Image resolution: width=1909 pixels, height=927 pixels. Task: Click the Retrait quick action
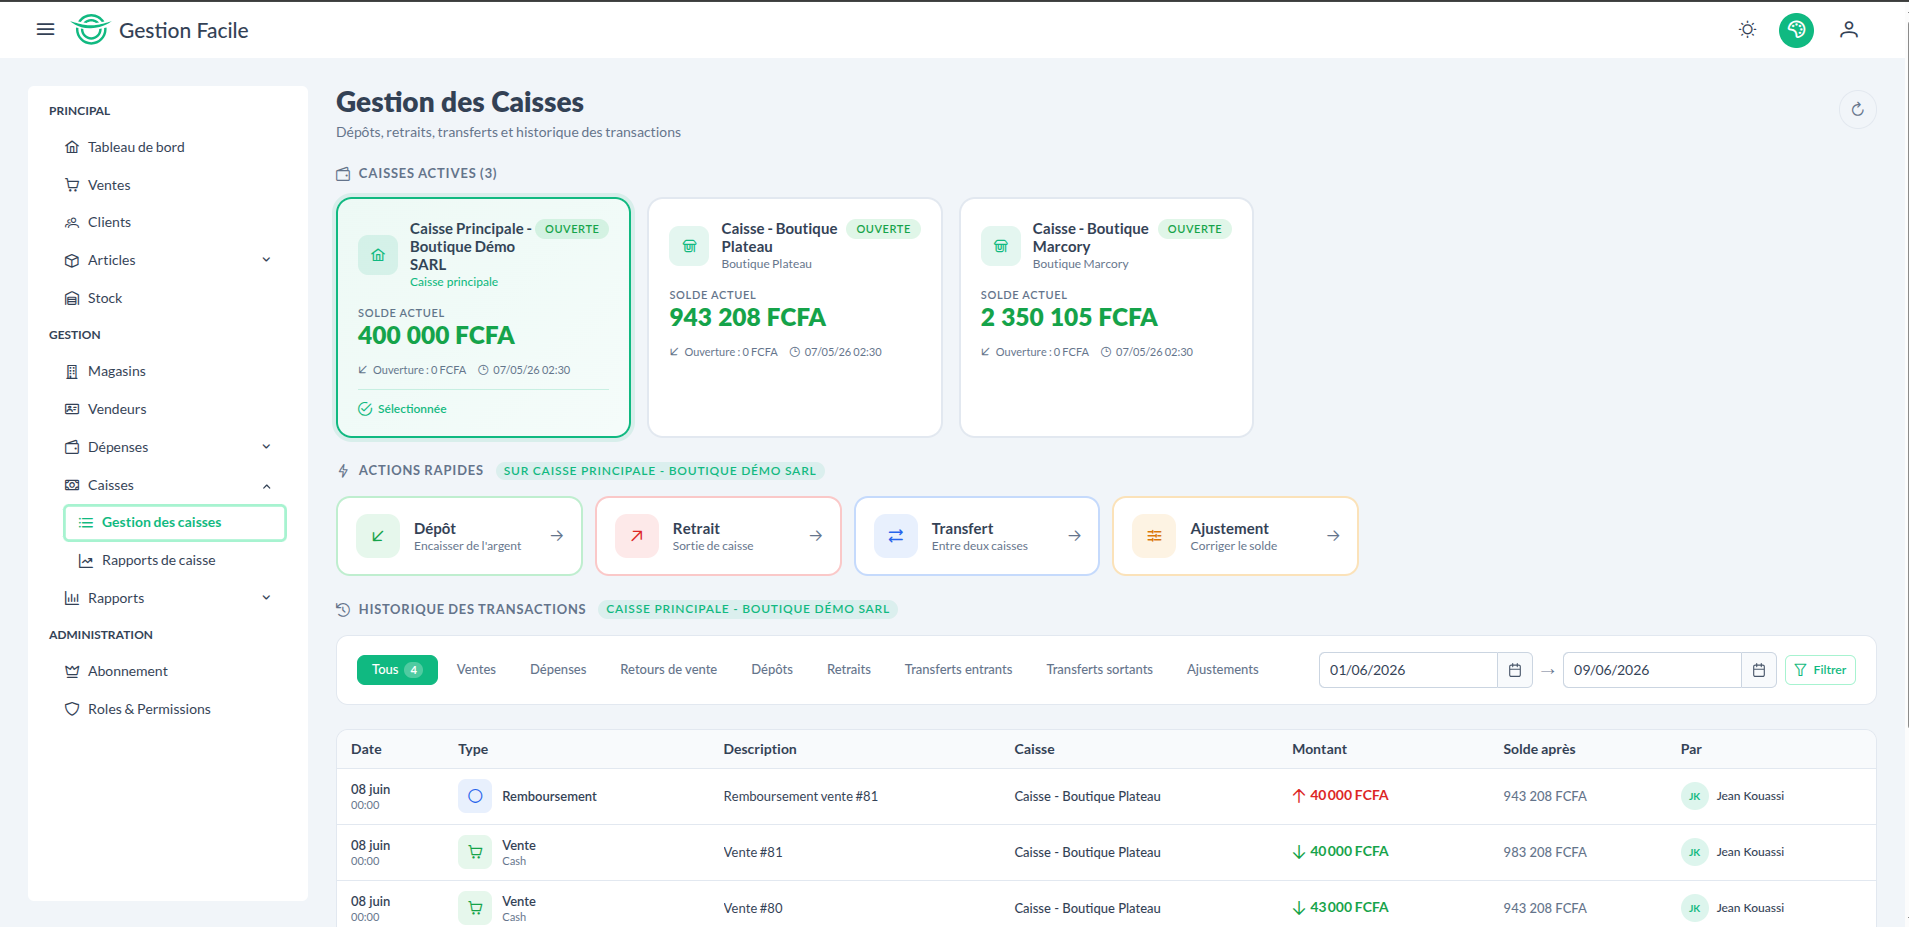click(718, 536)
